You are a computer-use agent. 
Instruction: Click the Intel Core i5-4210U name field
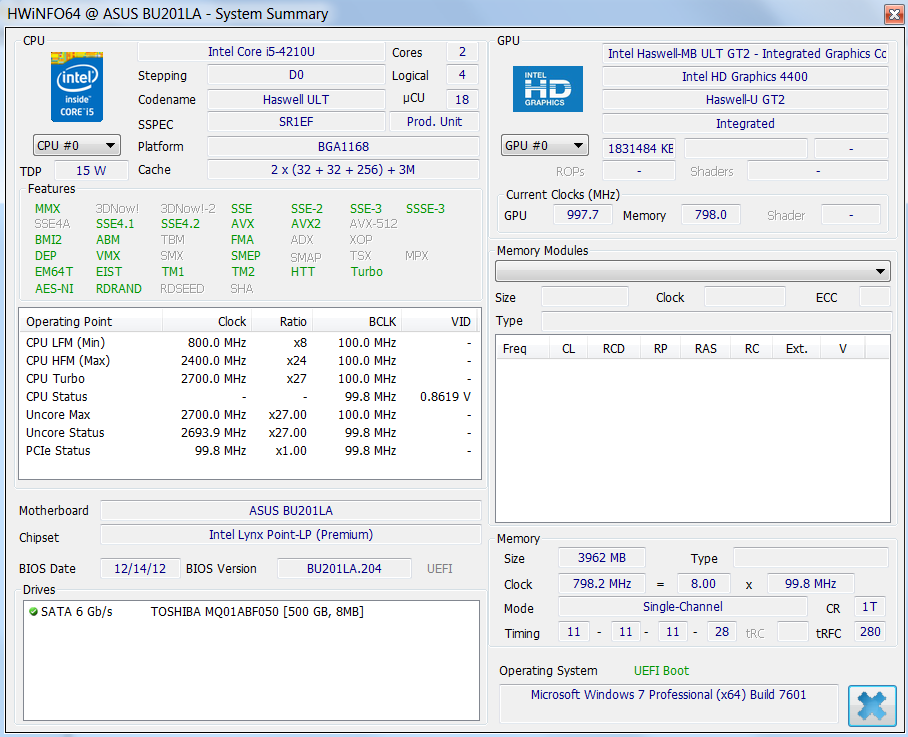261,52
